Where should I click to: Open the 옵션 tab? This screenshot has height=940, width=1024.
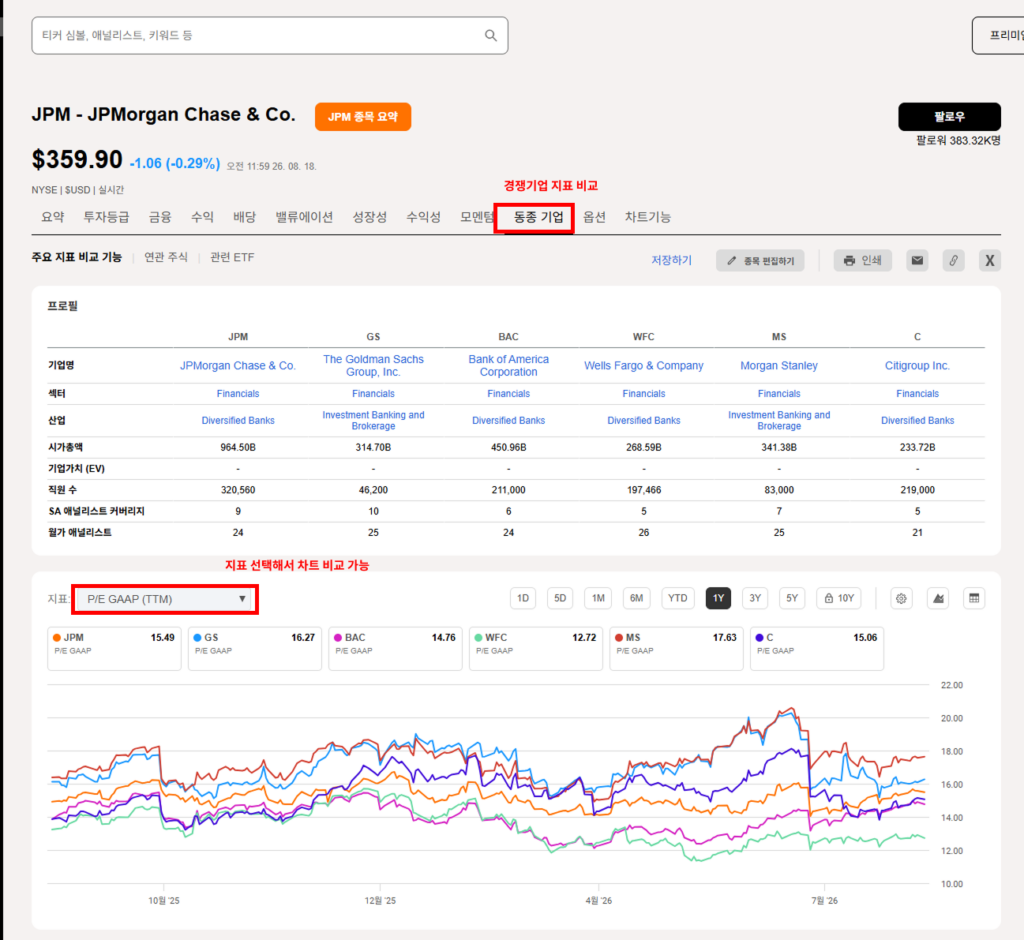coord(594,217)
